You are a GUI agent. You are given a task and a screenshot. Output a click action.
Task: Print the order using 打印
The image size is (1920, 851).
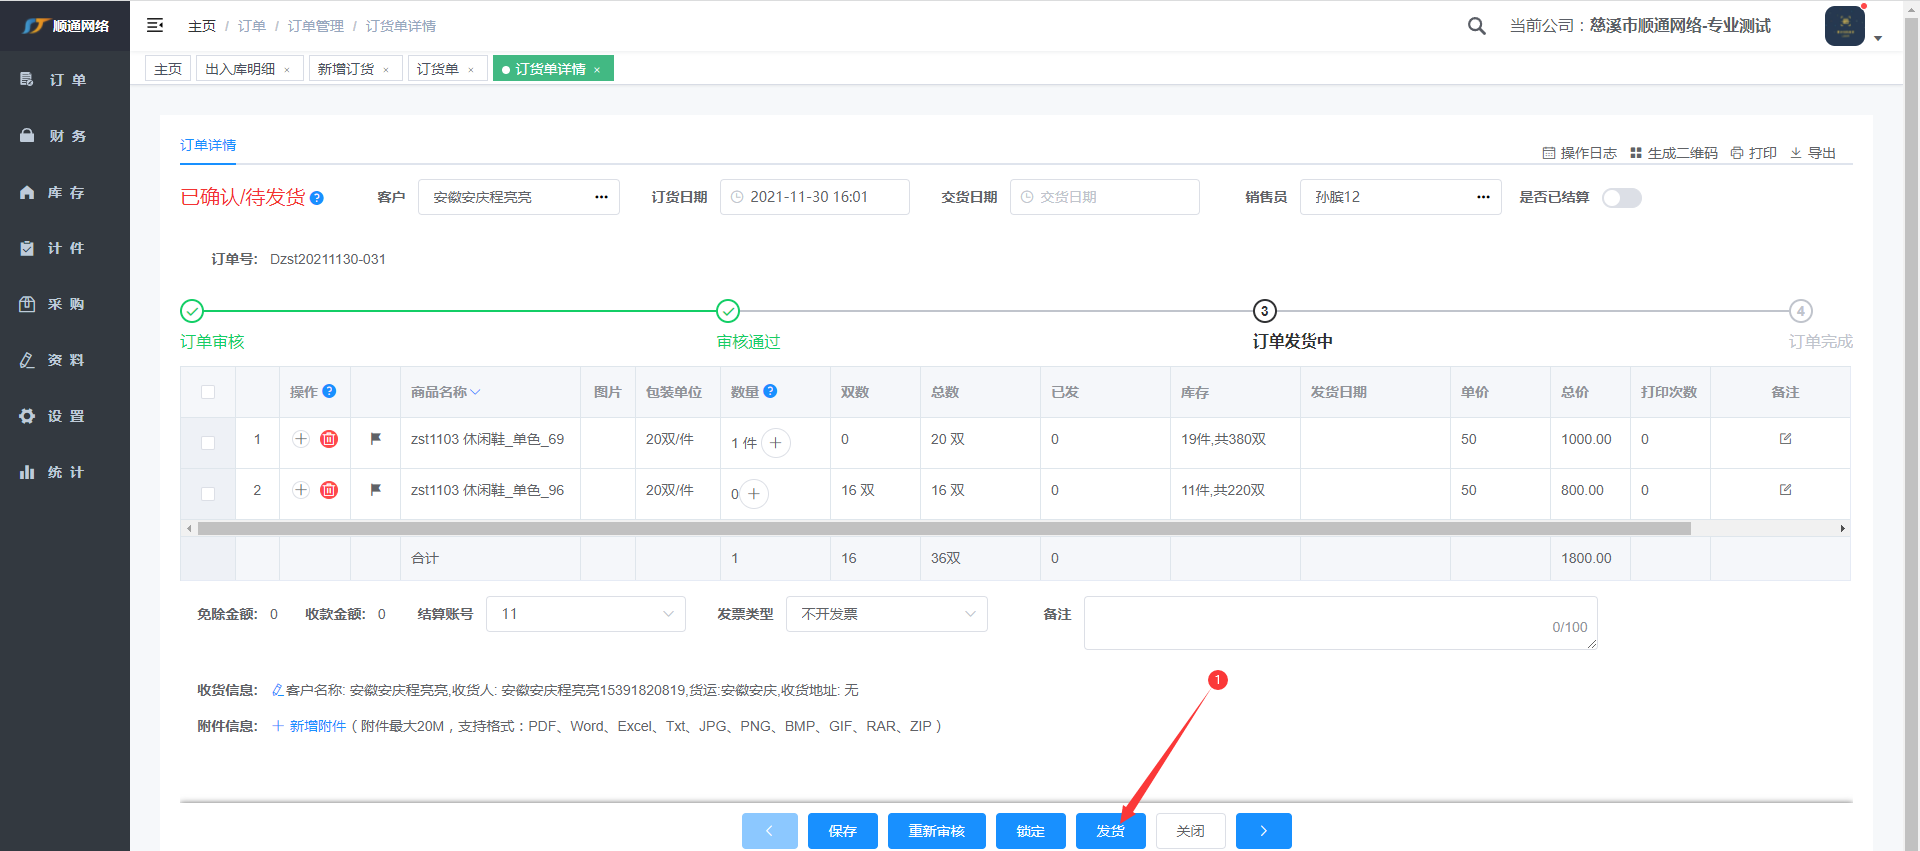point(1753,153)
